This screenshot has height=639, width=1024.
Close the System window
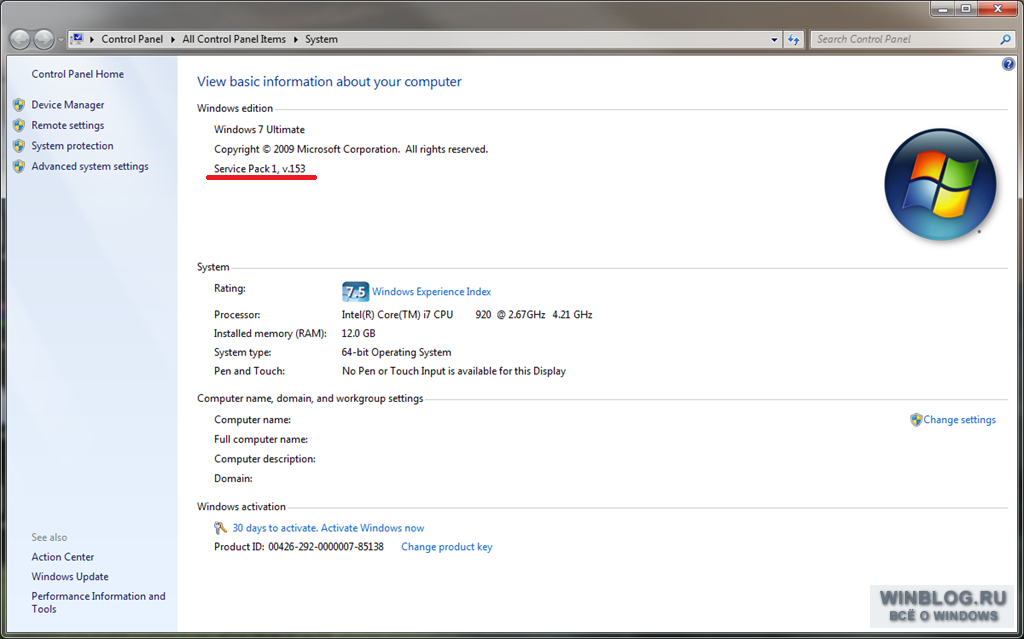pos(998,9)
